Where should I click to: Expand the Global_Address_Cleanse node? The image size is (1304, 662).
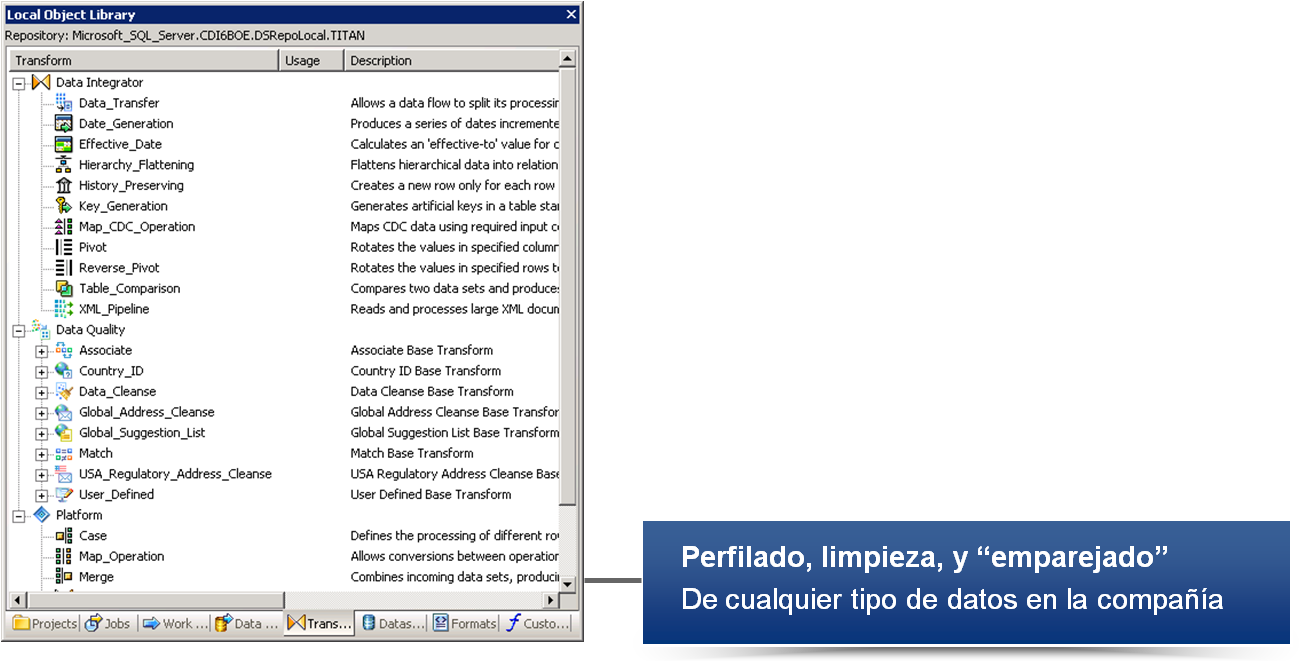[x=41, y=413]
